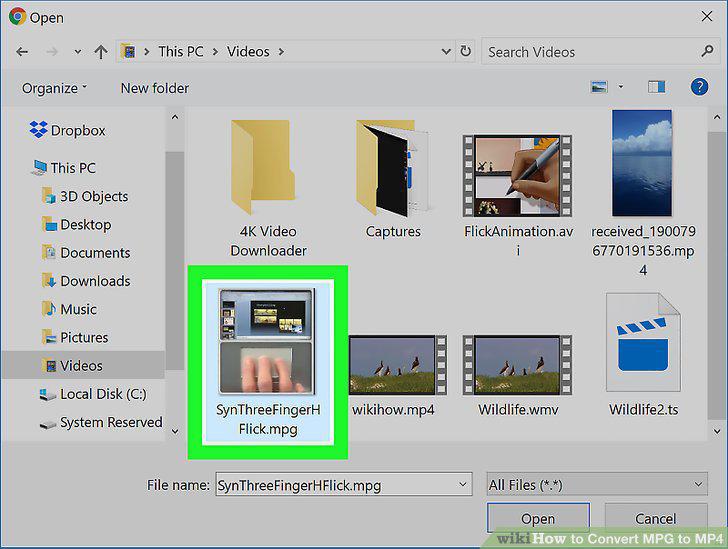The width and height of the screenshot is (728, 549).
Task: Open Dropbox in the navigation pane
Action: pyautogui.click(x=68, y=131)
